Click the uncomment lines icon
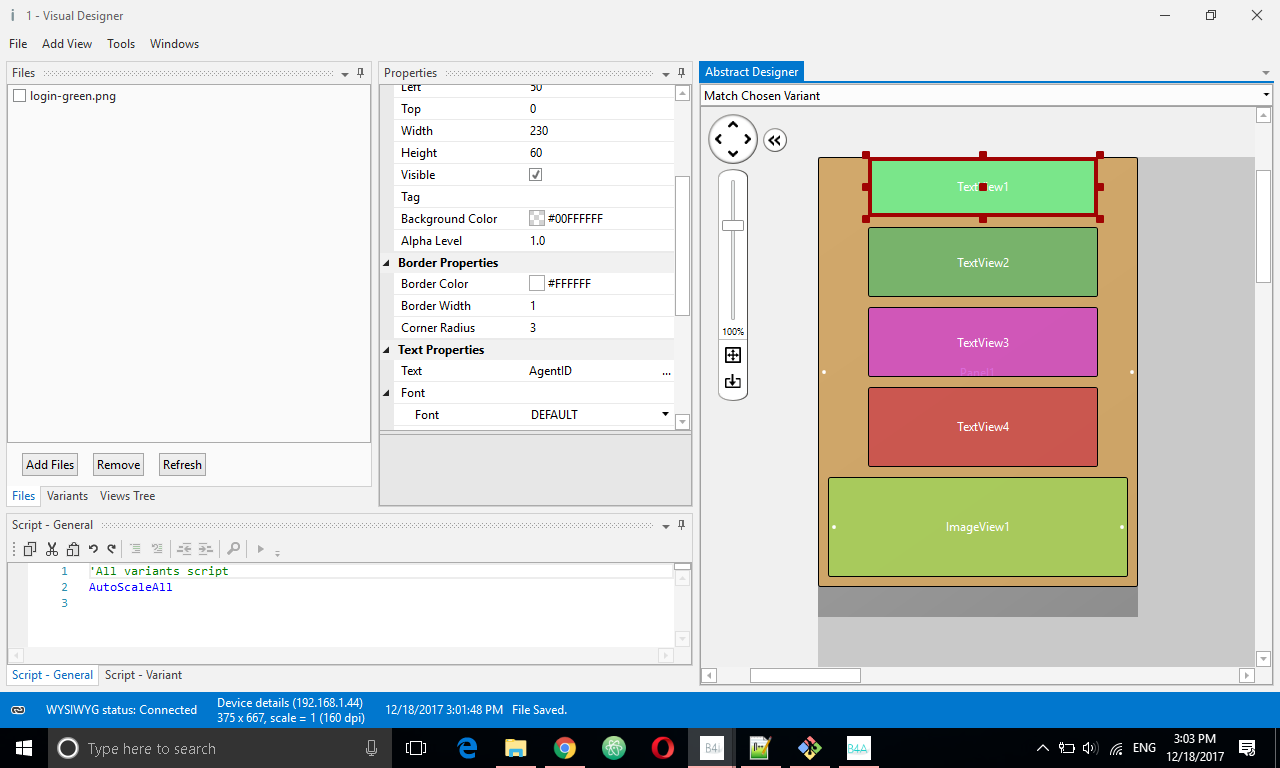1280x768 pixels. tap(157, 549)
